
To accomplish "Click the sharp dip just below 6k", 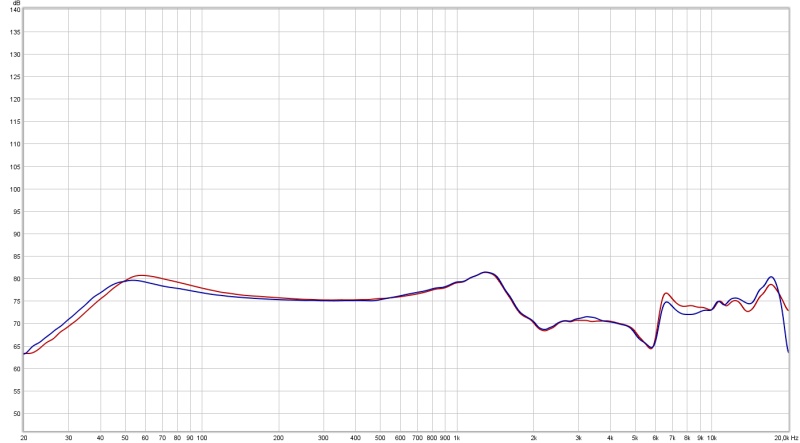I will 651,348.
